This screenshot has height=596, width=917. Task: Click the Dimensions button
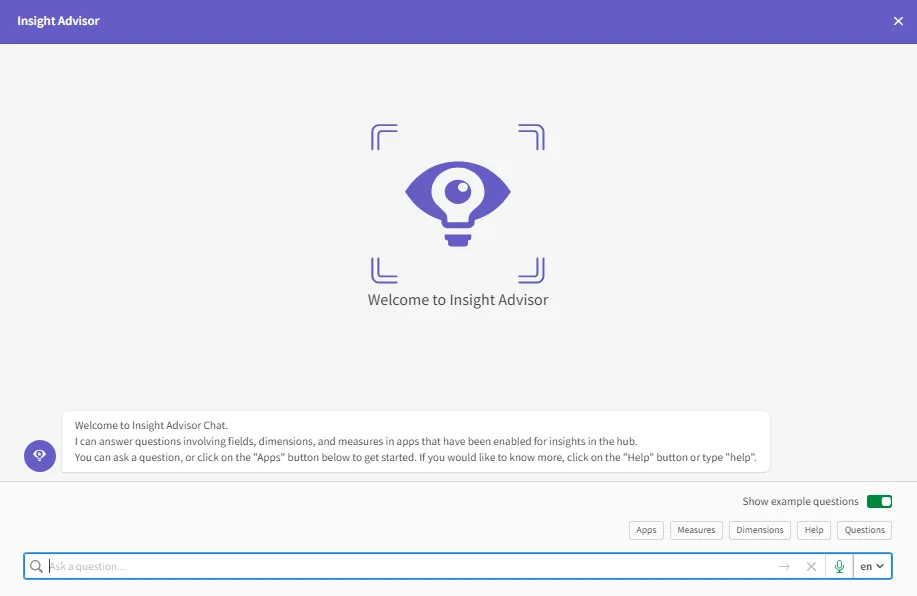[x=760, y=530]
